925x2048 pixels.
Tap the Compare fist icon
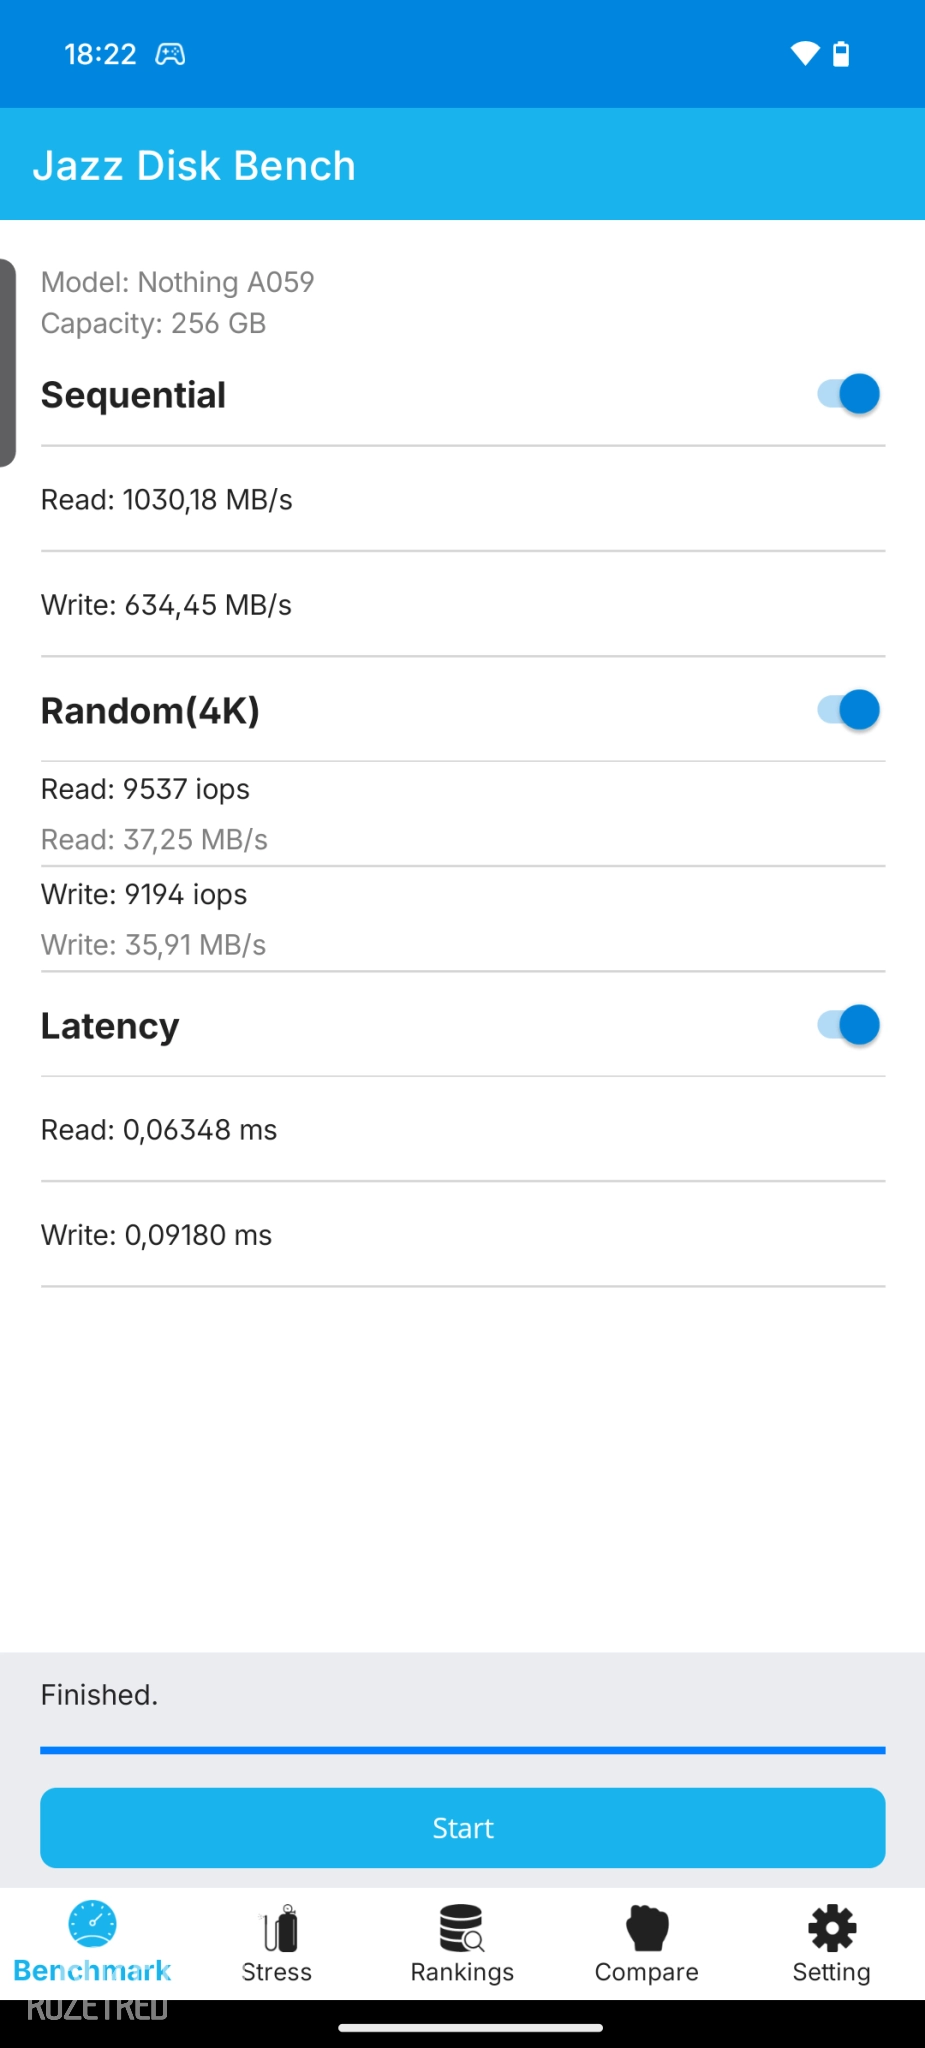[647, 1928]
